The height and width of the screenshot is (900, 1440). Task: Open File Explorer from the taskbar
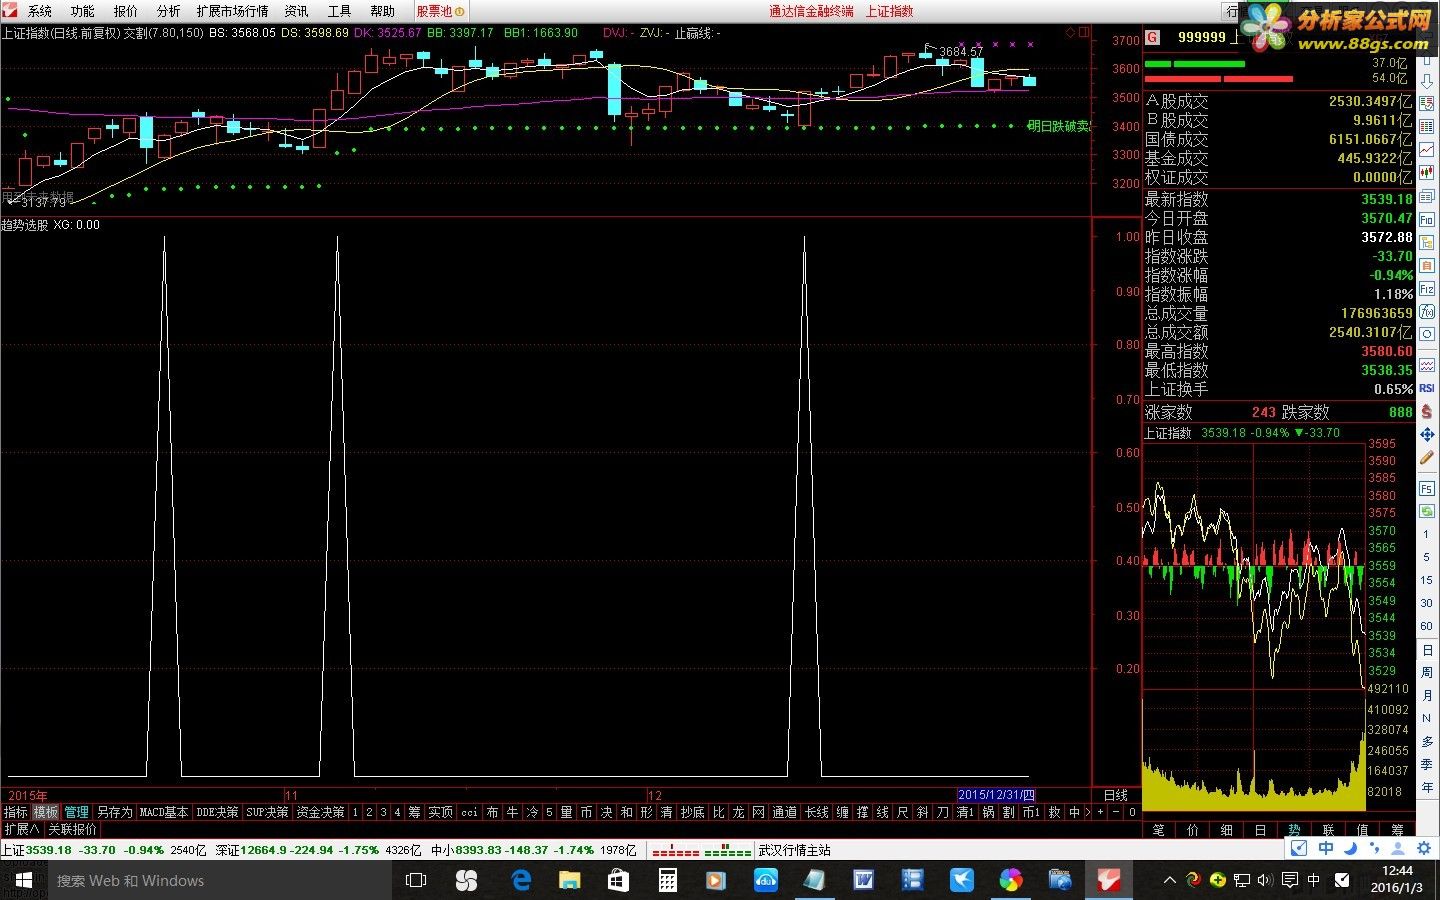click(x=570, y=880)
